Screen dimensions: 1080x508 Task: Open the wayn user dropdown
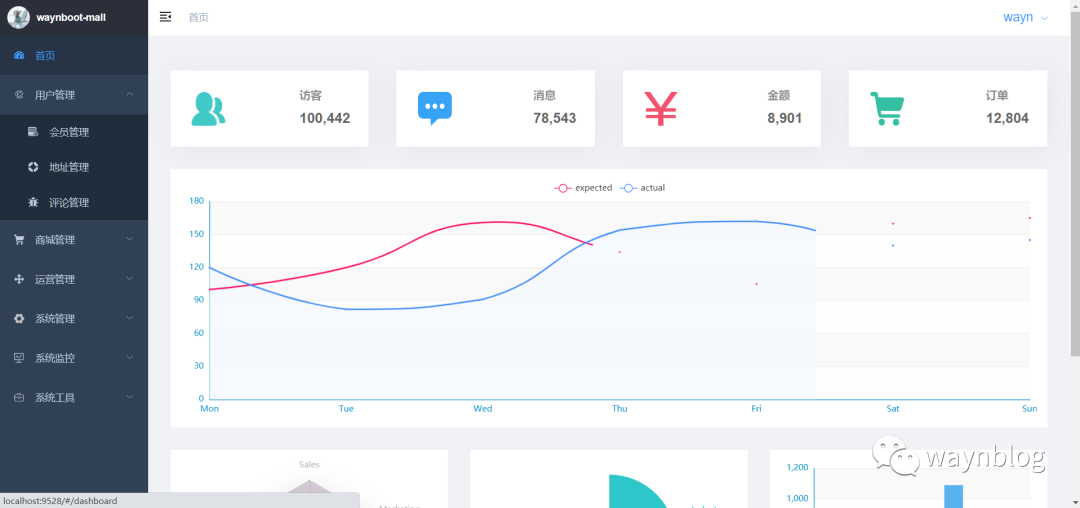1026,17
